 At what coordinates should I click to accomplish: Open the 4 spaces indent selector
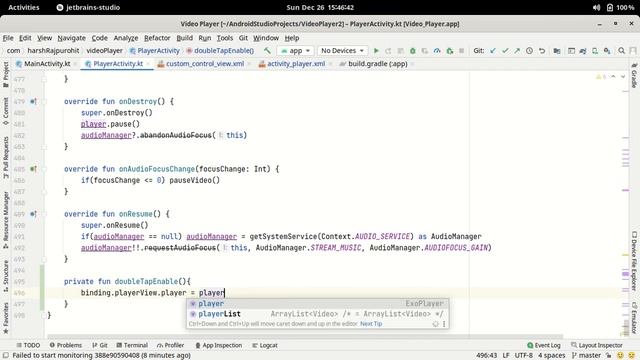pyautogui.click(x=551, y=356)
